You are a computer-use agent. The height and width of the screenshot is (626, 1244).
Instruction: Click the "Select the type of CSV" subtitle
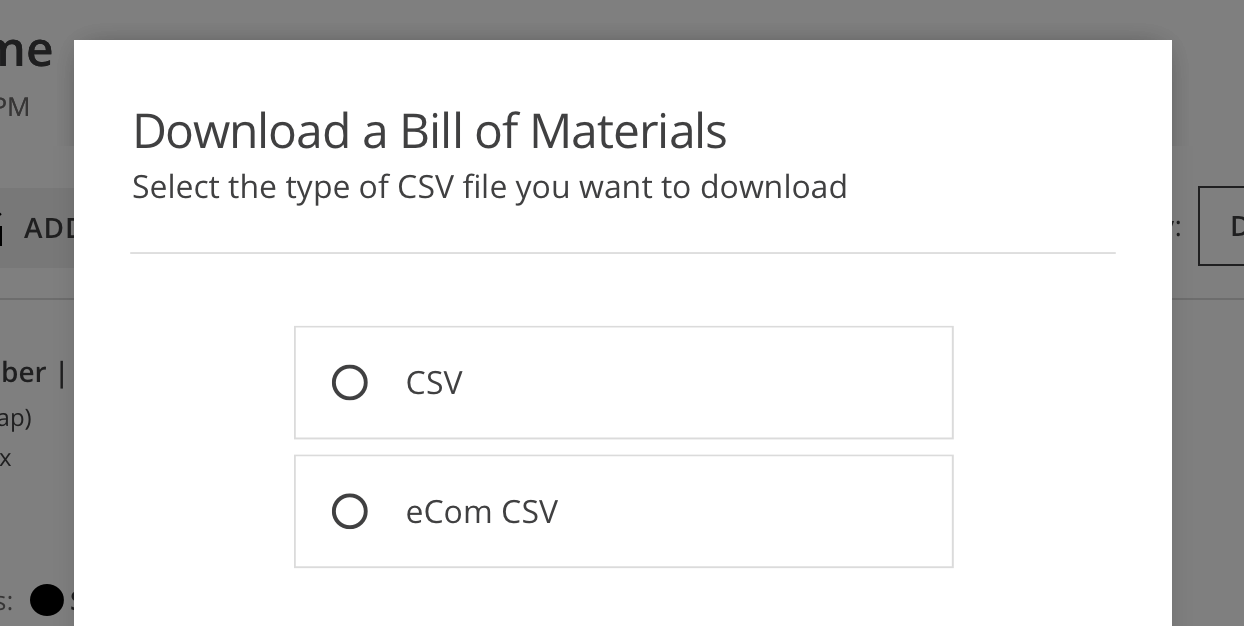489,187
